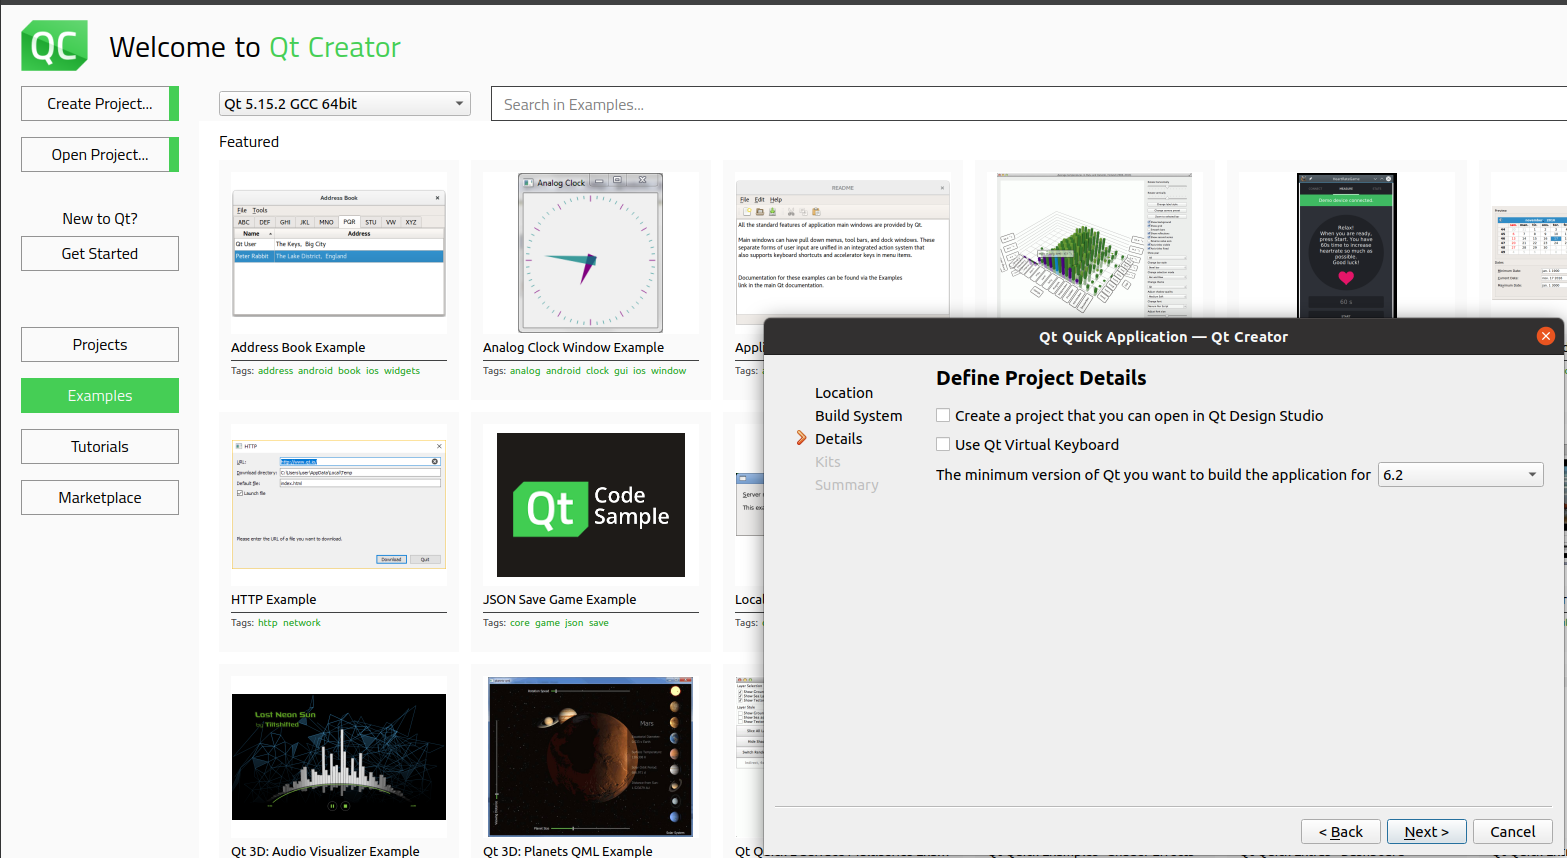1567x858 pixels.
Task: Switch to the Projects tab
Action: pyautogui.click(x=100, y=345)
